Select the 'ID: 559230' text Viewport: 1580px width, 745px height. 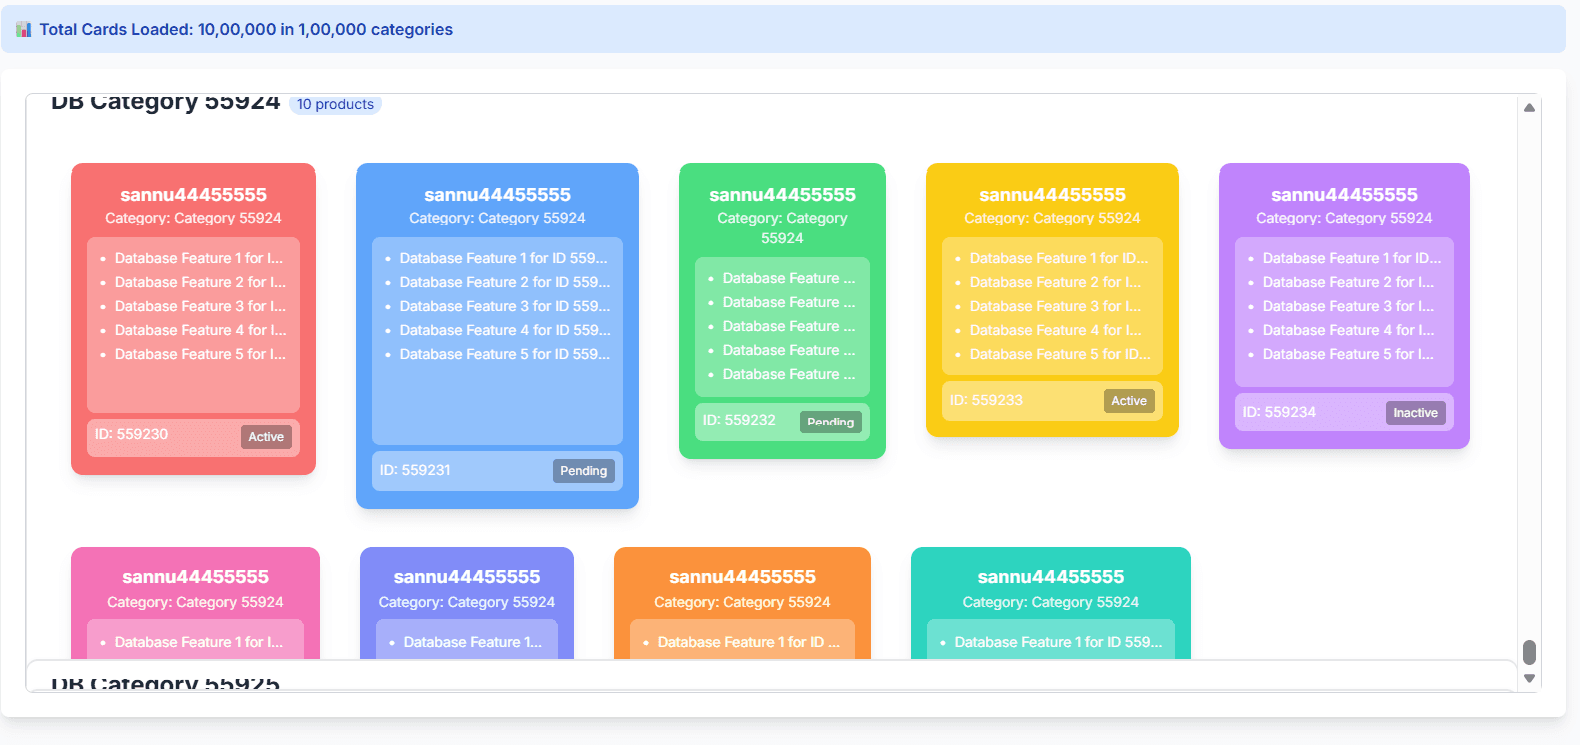pos(132,435)
